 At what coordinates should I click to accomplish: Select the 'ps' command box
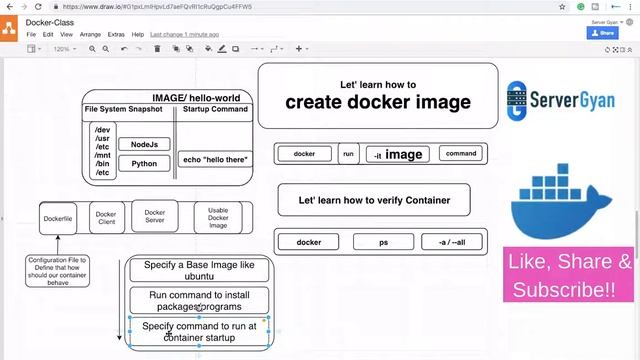(x=383, y=242)
